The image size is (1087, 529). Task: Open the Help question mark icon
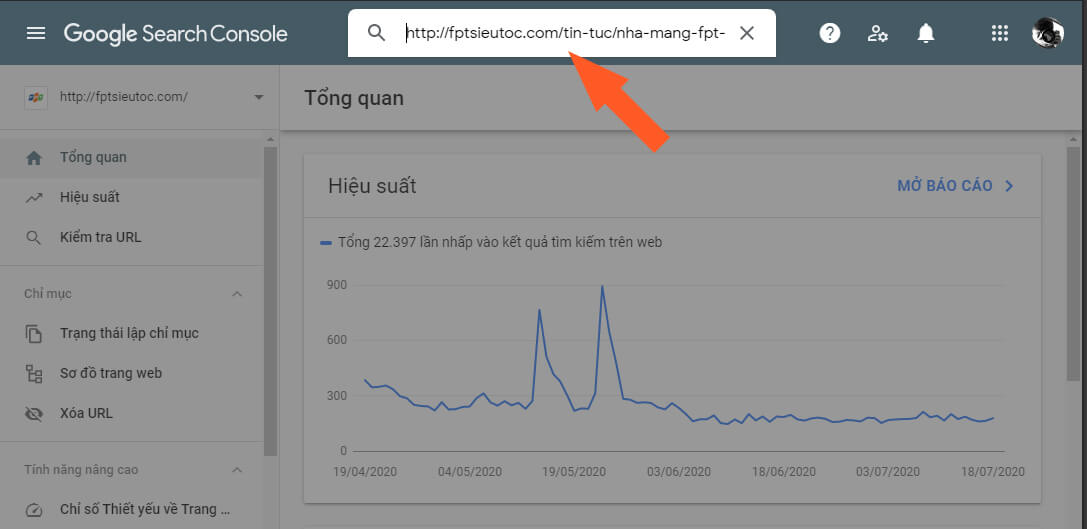(830, 33)
